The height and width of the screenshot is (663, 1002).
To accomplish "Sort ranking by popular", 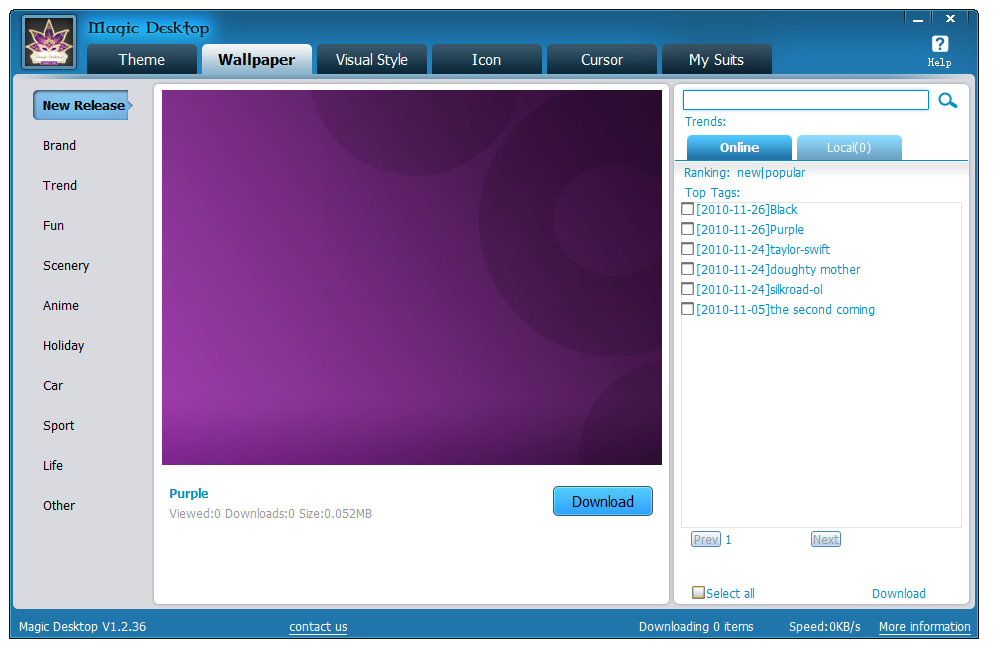I will click(x=785, y=172).
